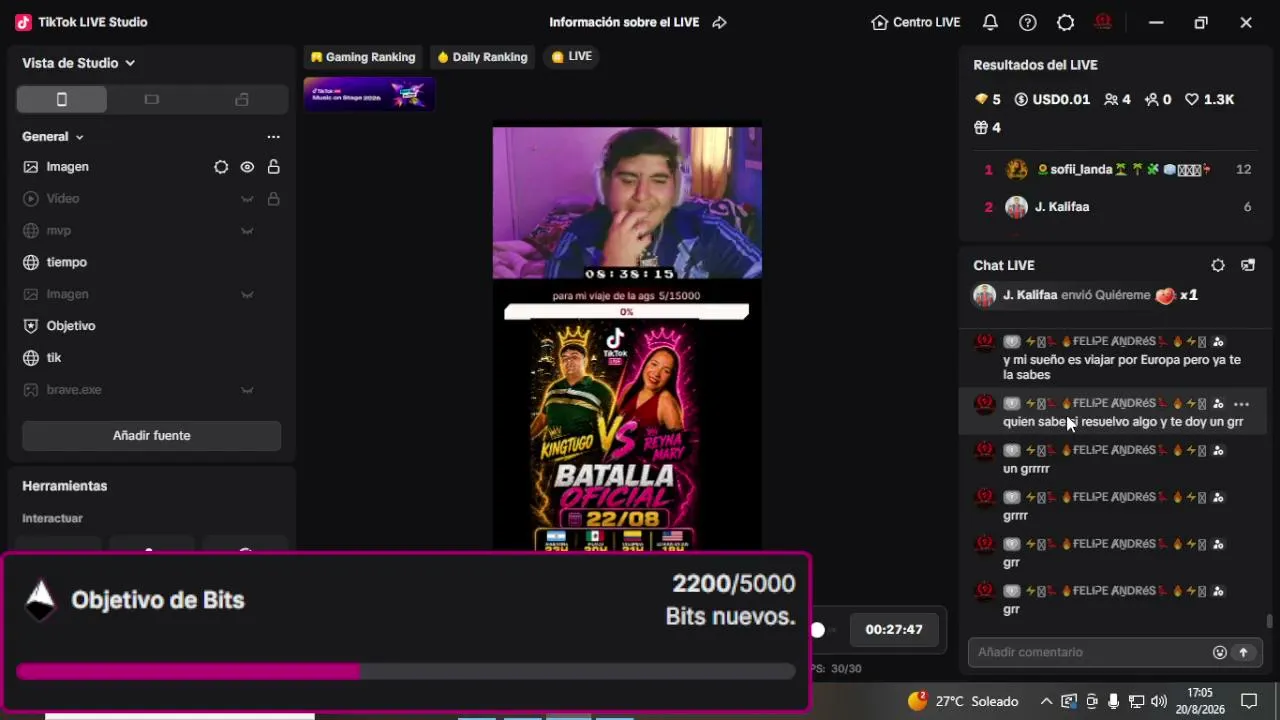The image size is (1280, 720).
Task: Click the globe icon of the mvp source
Action: [31, 231]
